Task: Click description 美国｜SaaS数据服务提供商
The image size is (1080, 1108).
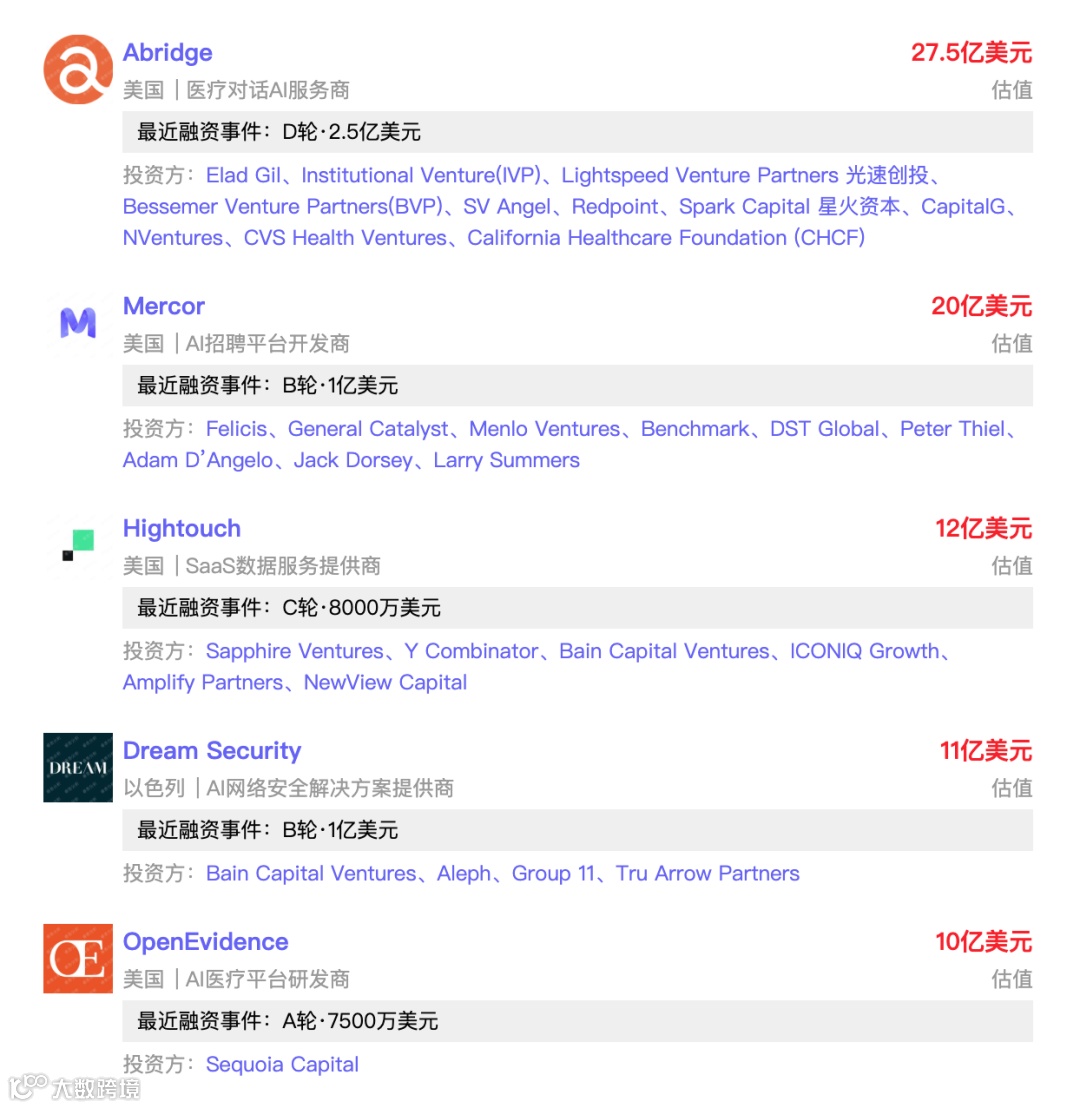Action: (252, 566)
